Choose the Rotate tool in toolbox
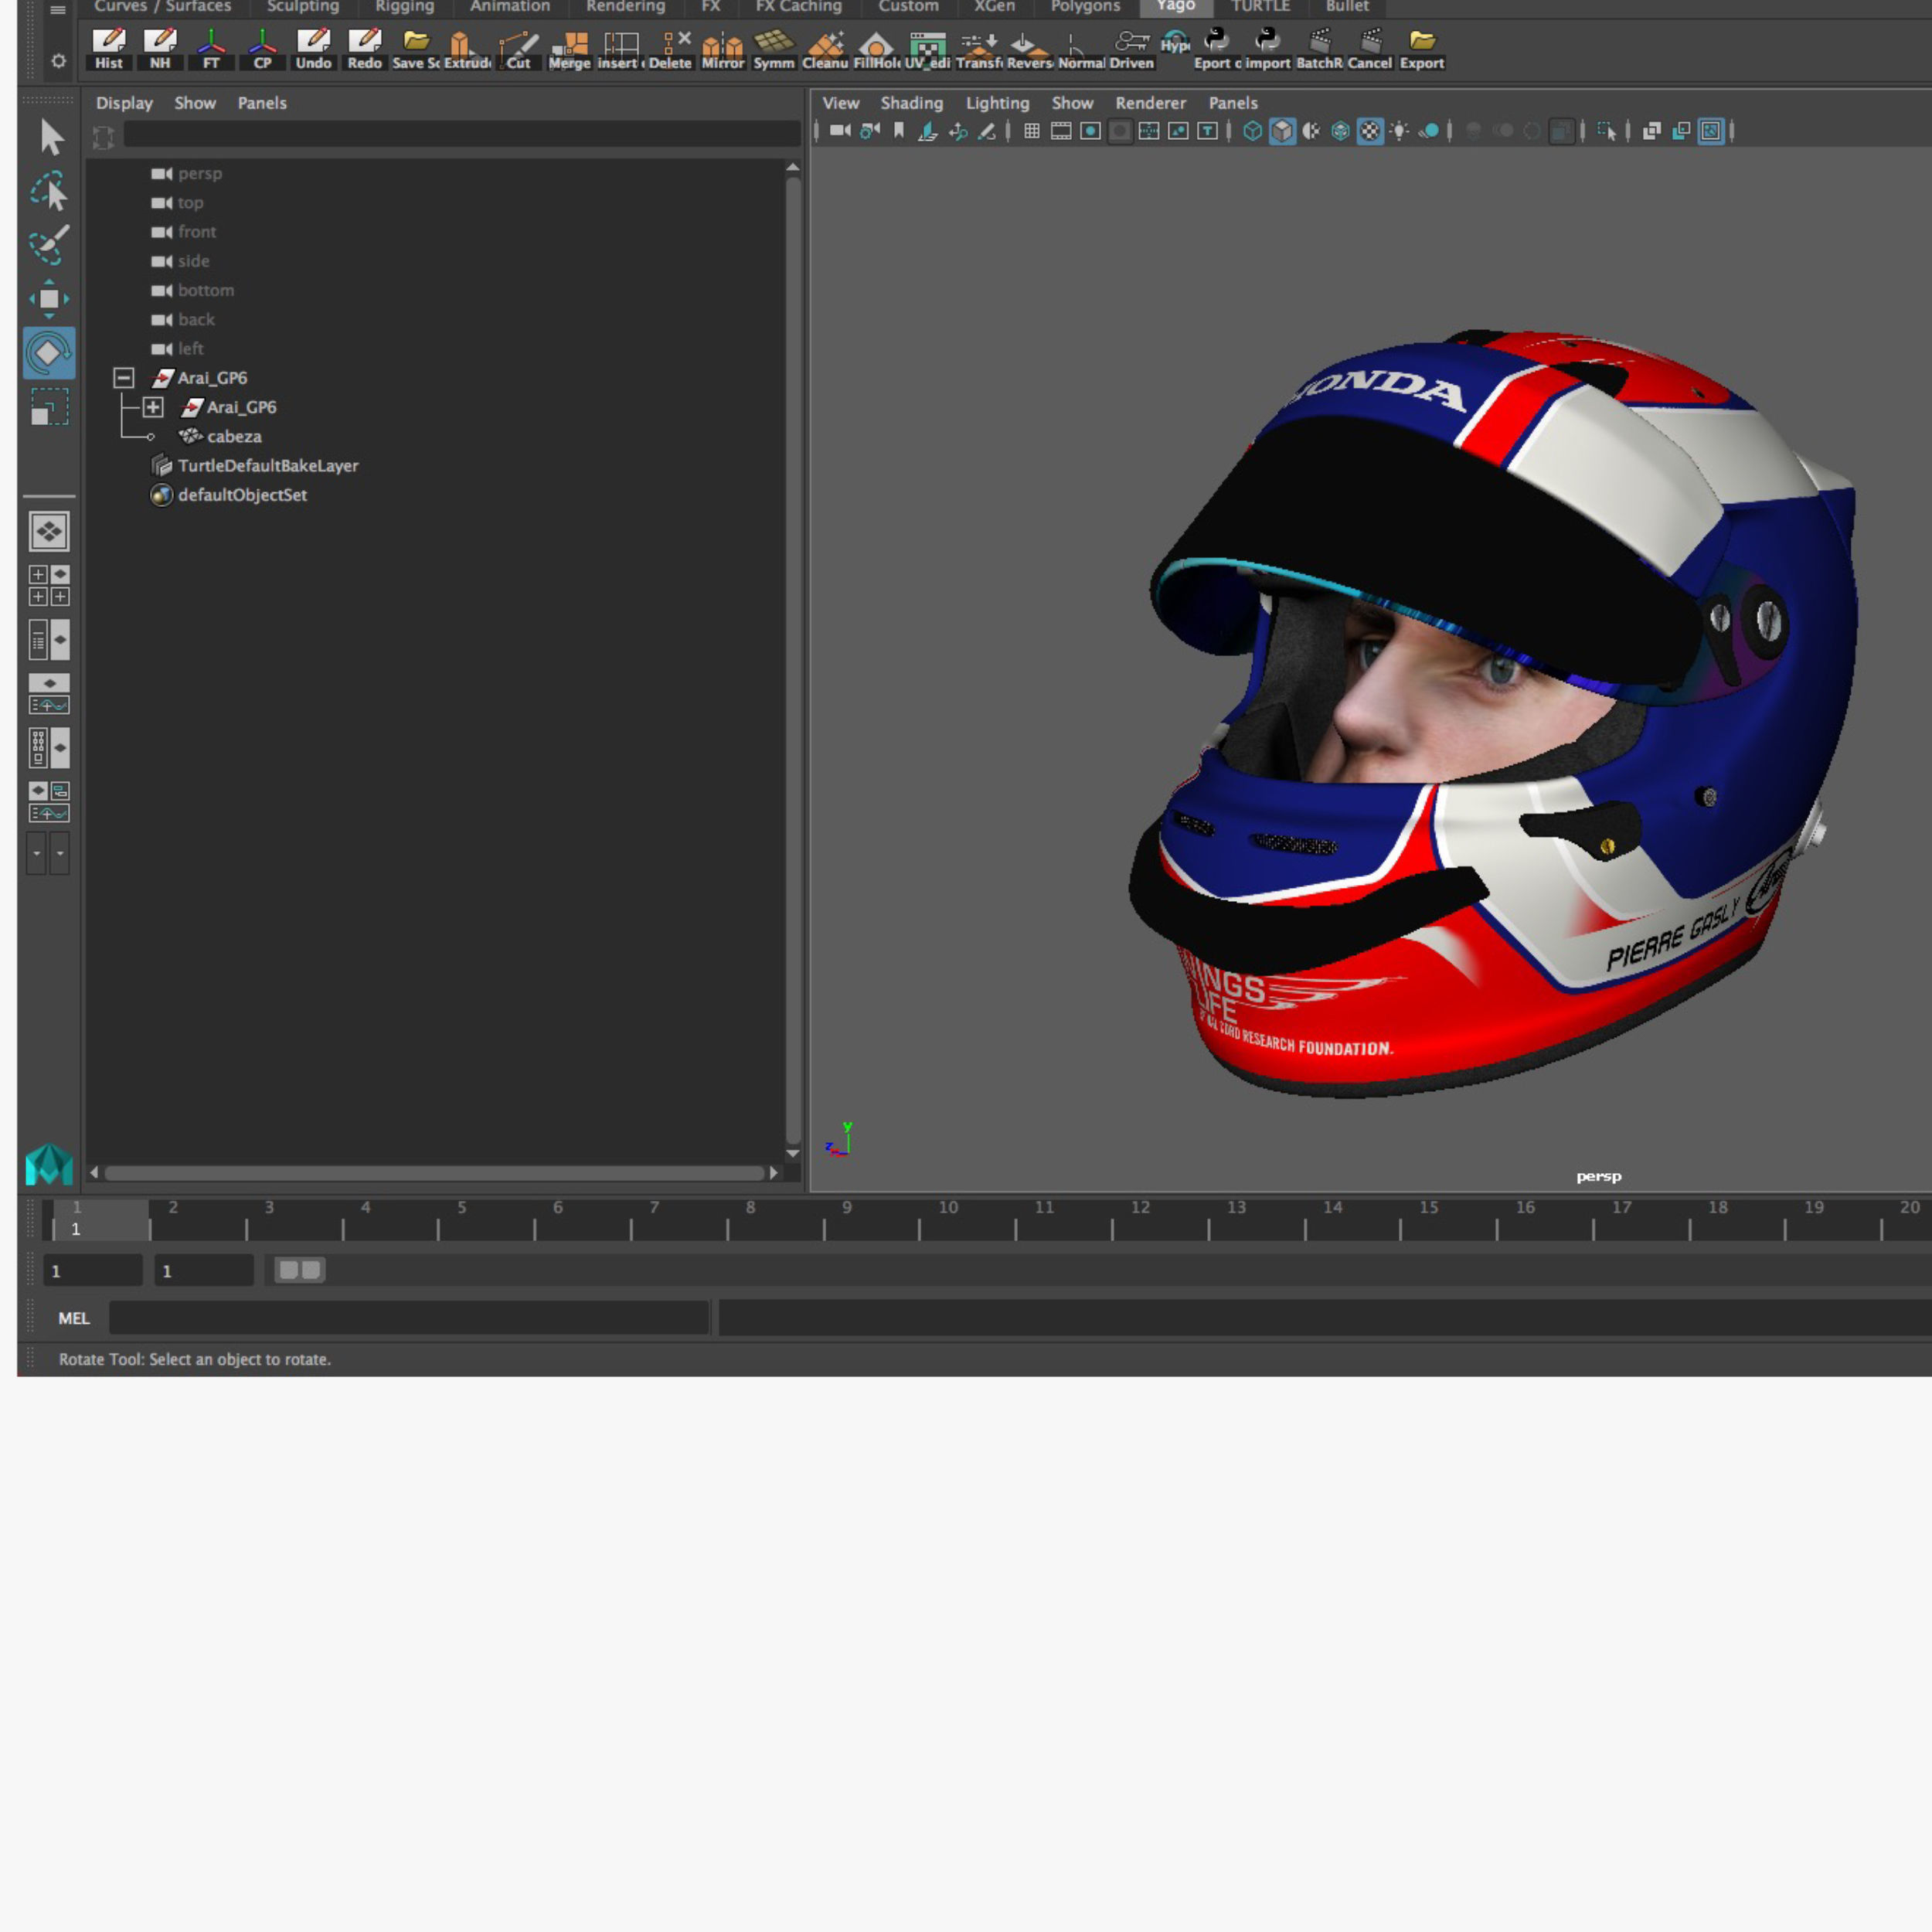The width and height of the screenshot is (1932, 1932). [49, 353]
